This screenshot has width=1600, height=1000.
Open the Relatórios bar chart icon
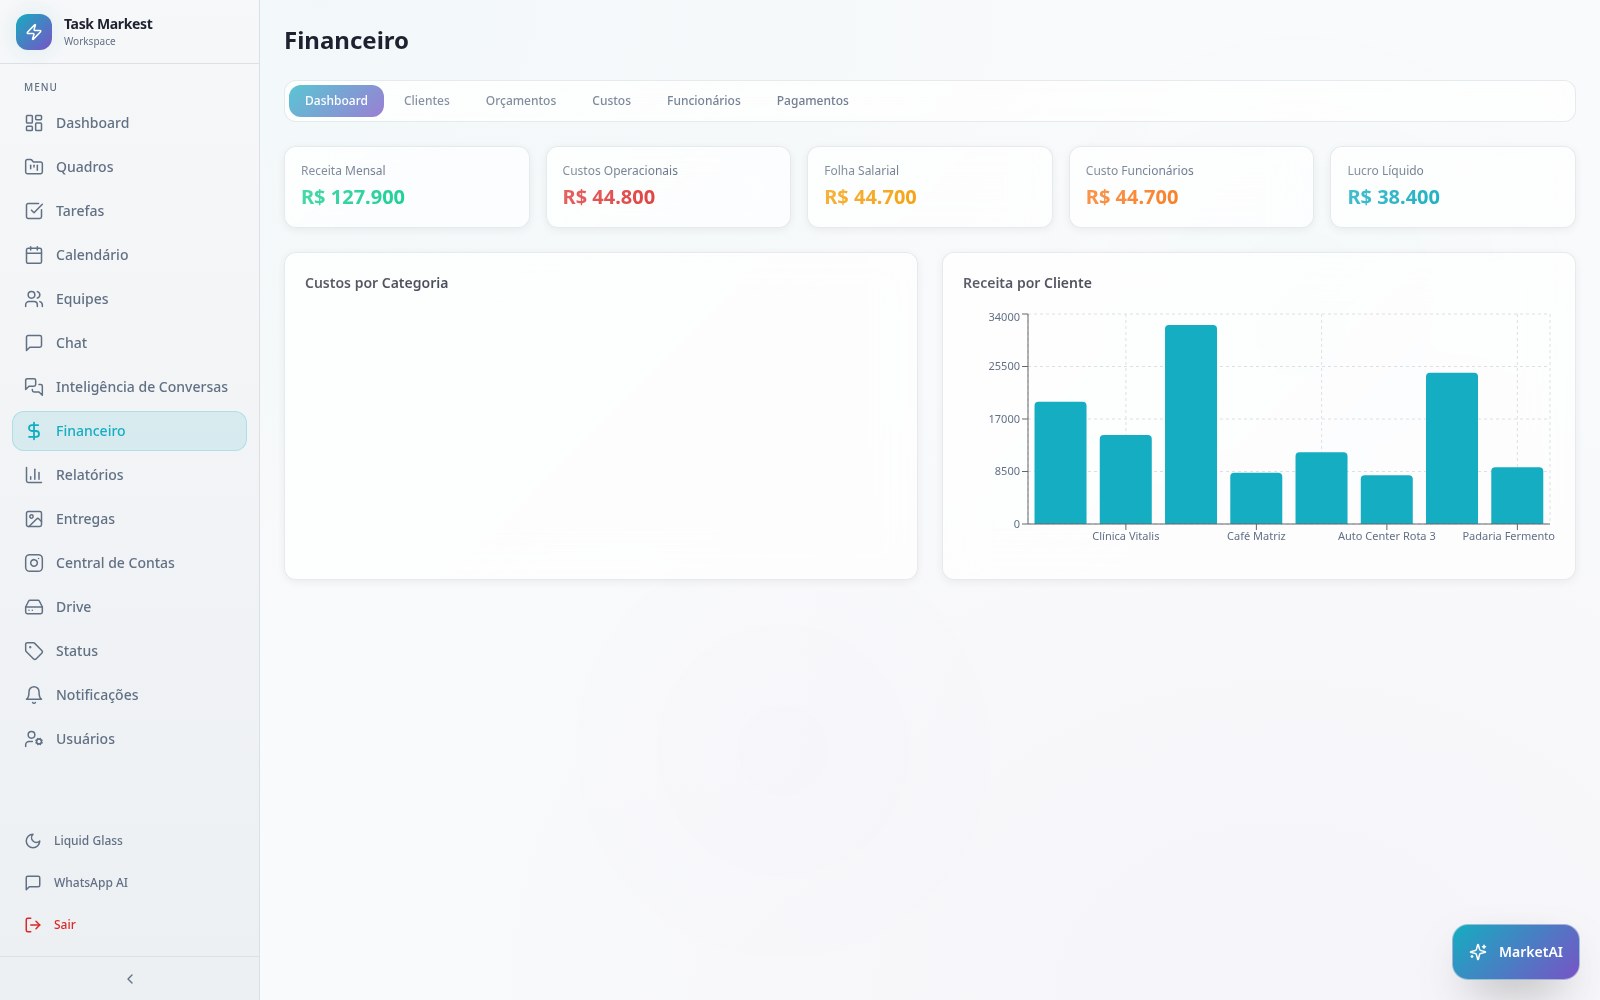(34, 475)
